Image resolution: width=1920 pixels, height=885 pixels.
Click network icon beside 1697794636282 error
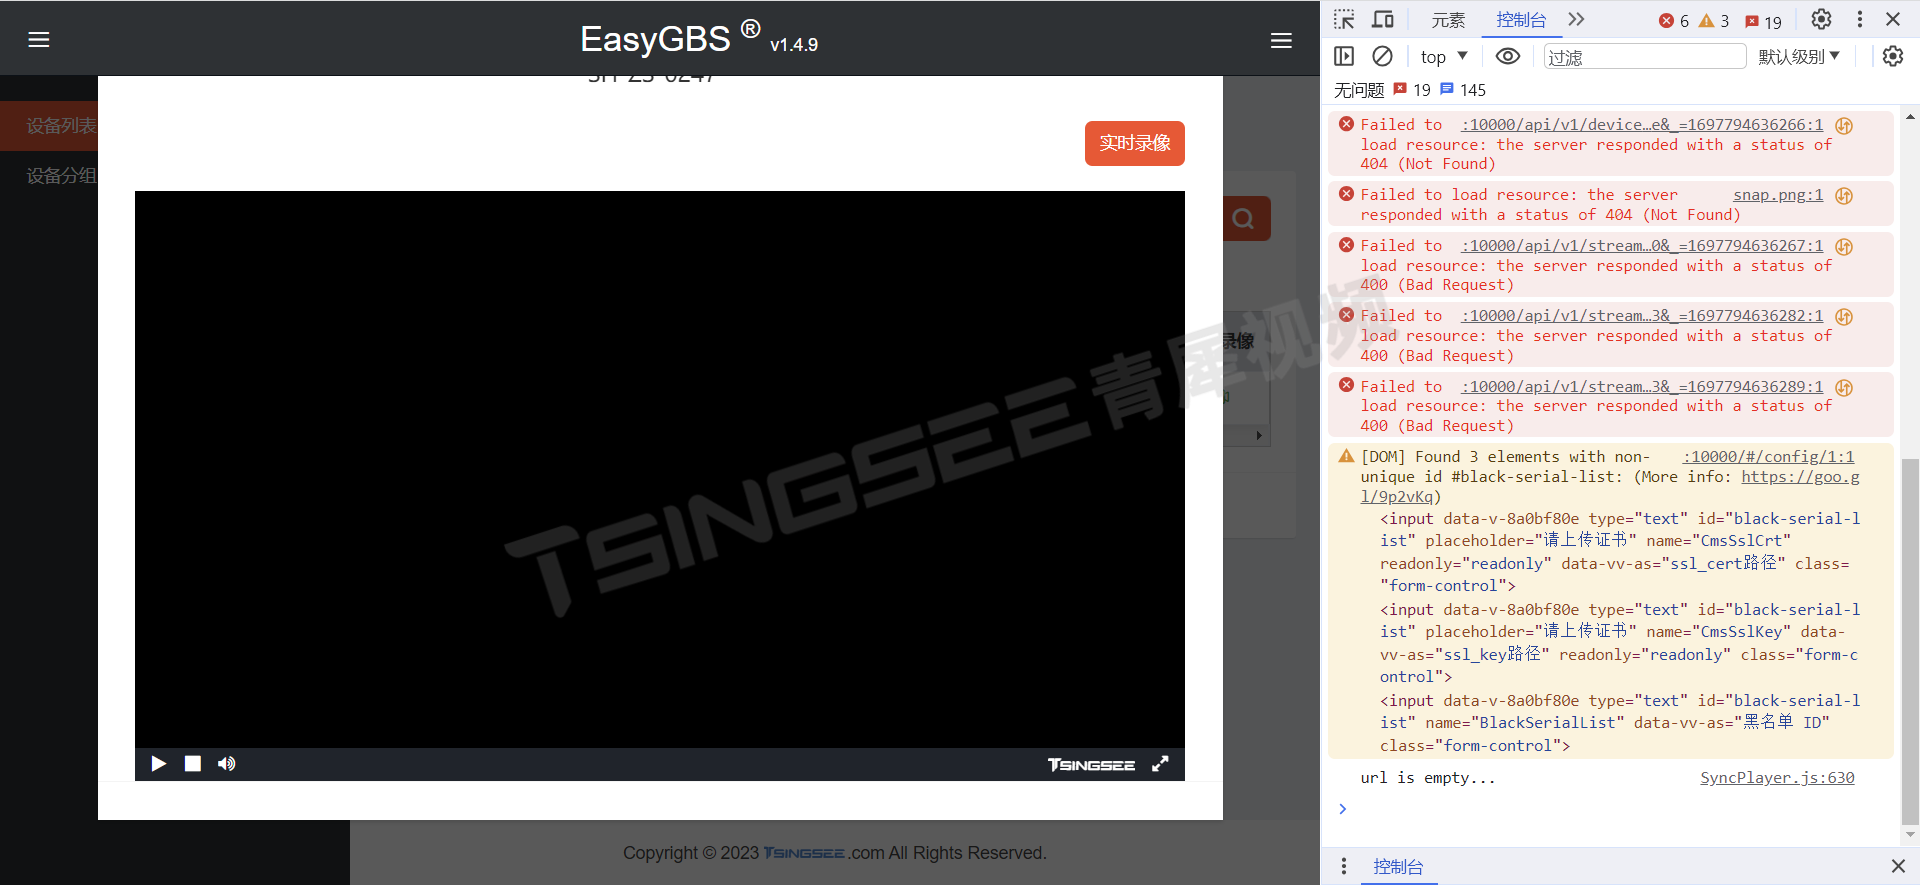pos(1844,317)
